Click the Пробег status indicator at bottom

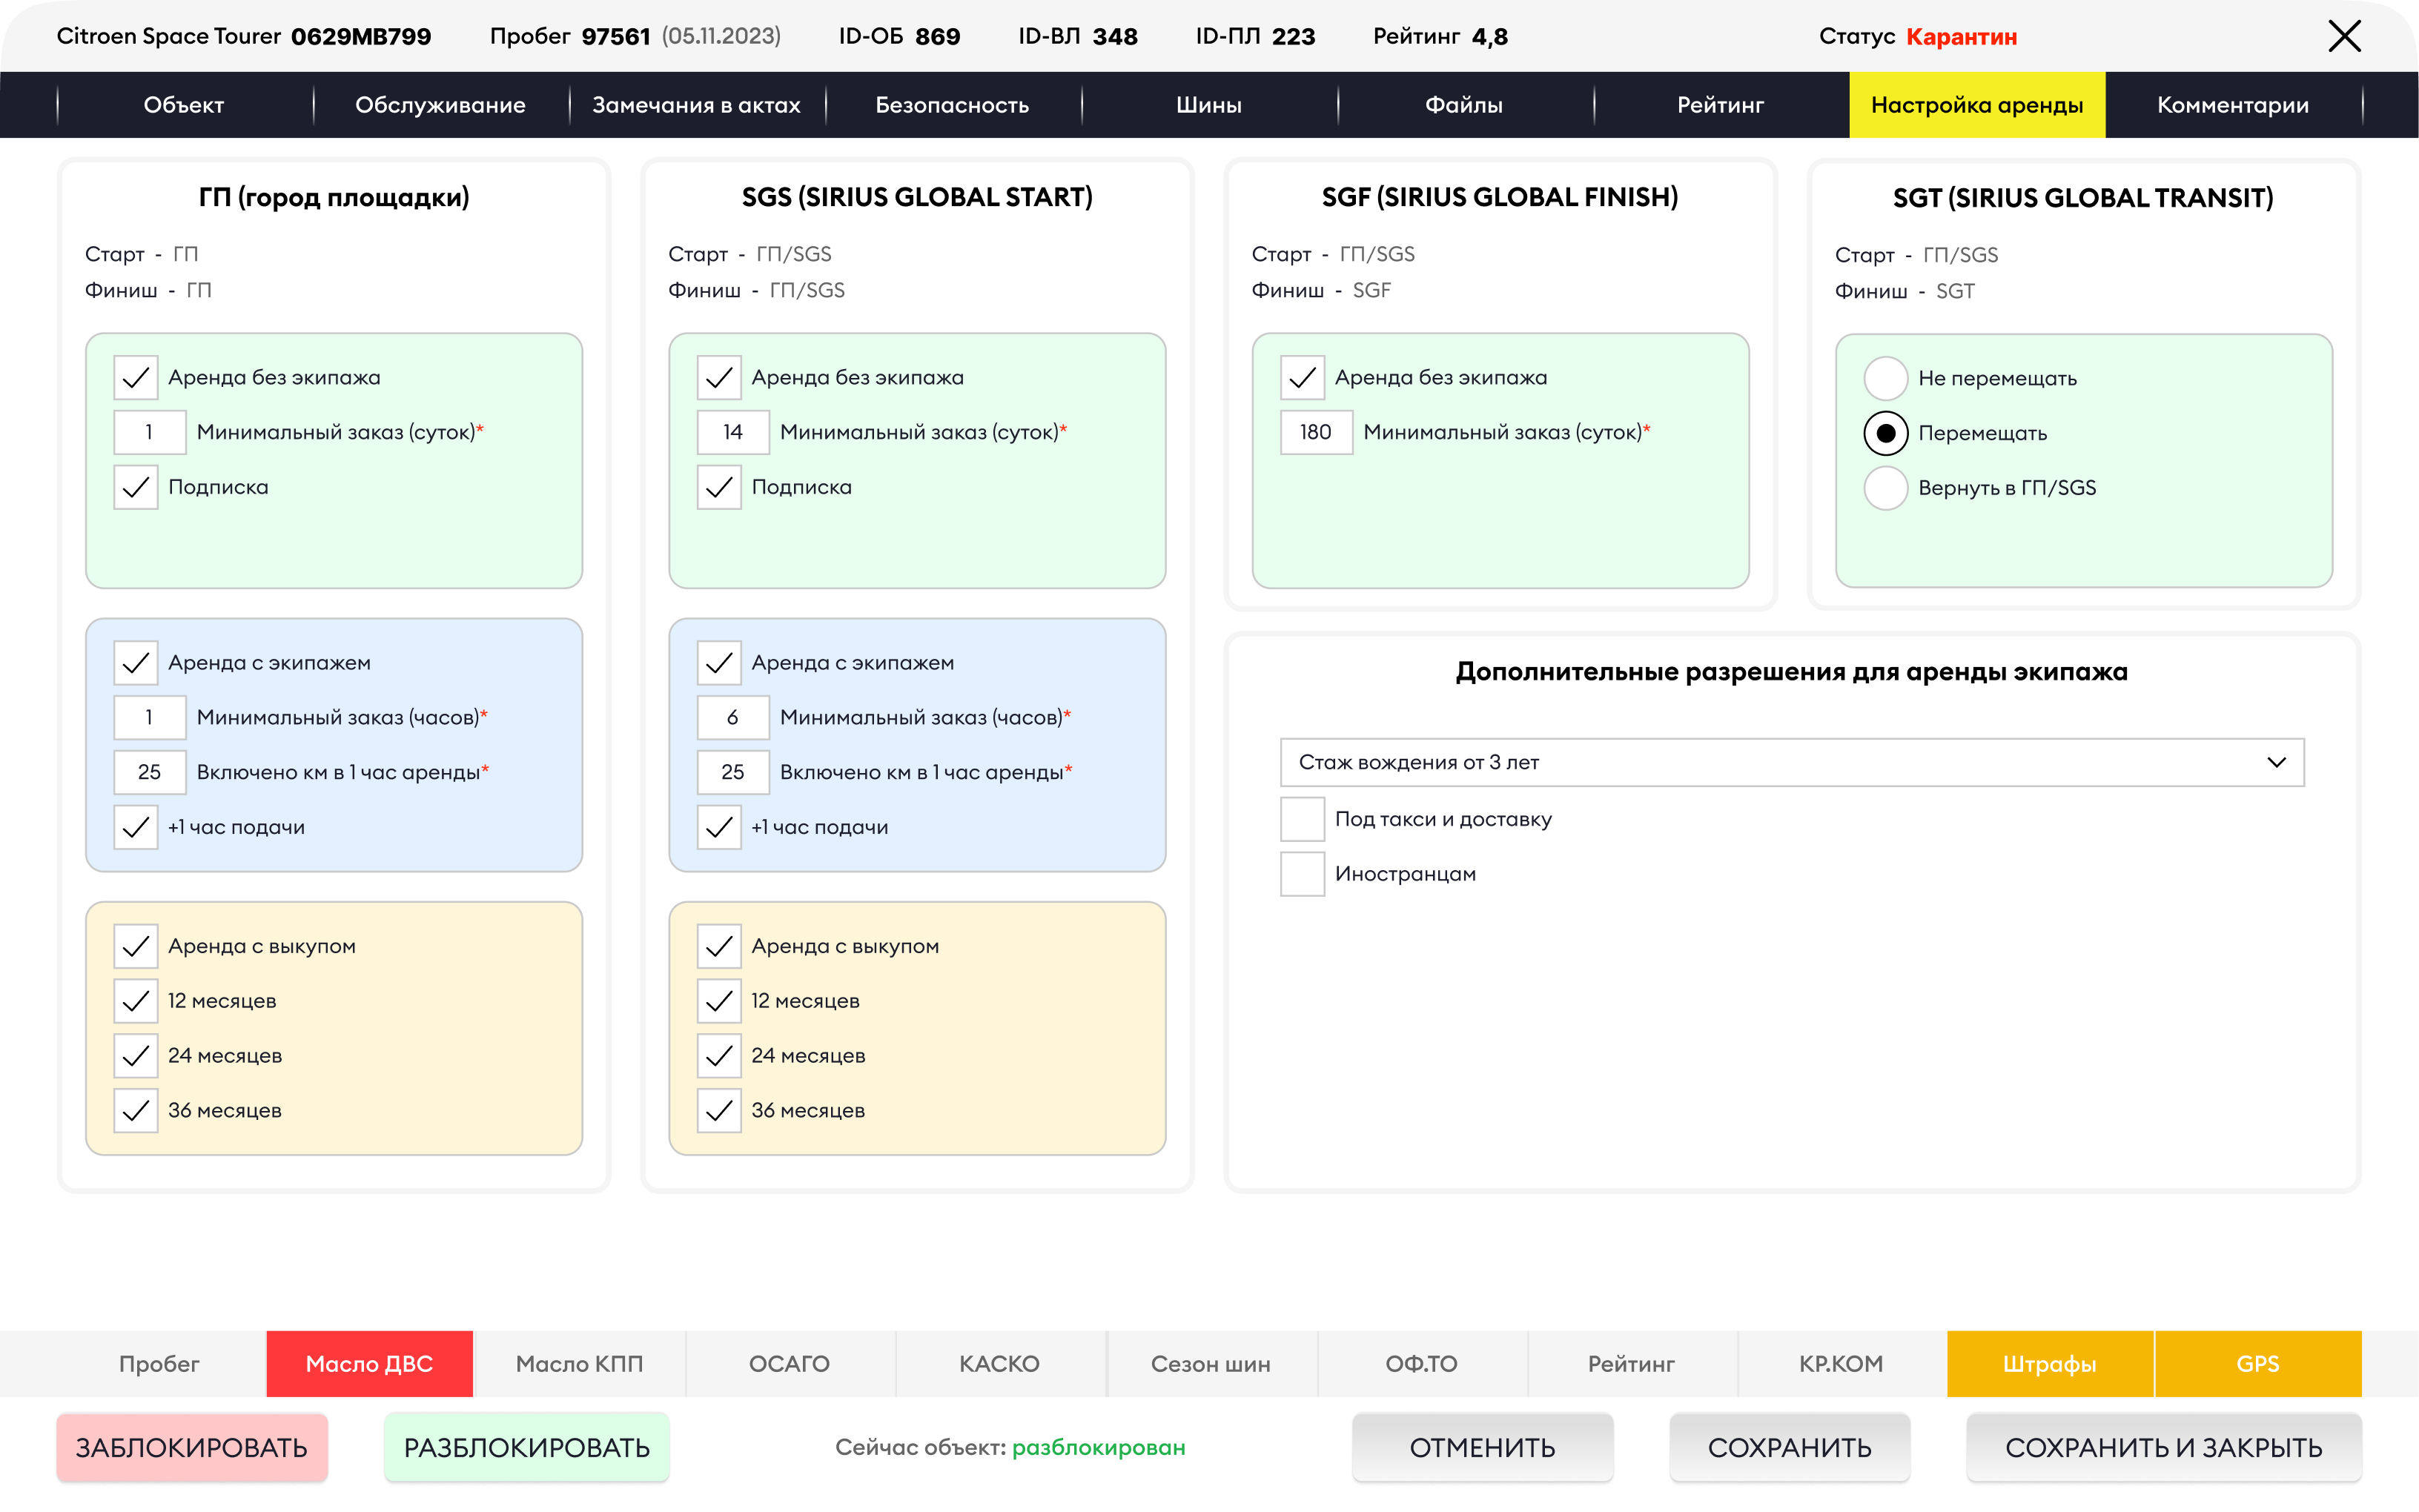coord(159,1363)
